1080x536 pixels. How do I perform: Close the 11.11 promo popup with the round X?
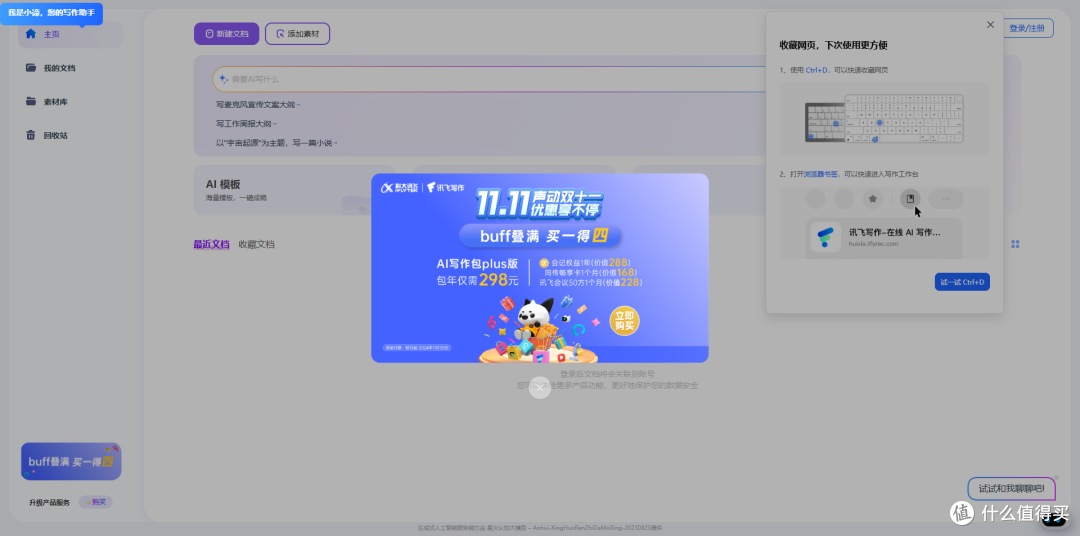(540, 387)
